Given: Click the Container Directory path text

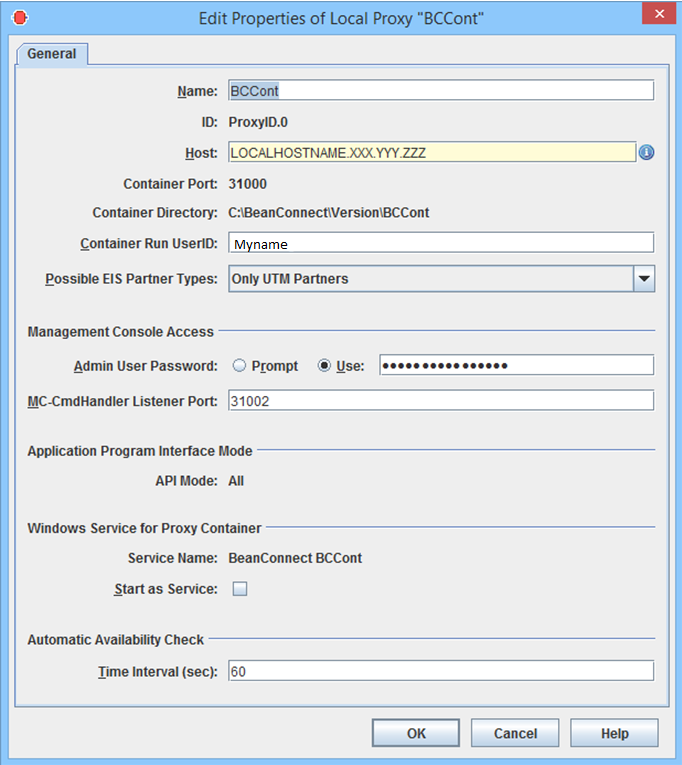Looking at the screenshot, I should click(329, 213).
